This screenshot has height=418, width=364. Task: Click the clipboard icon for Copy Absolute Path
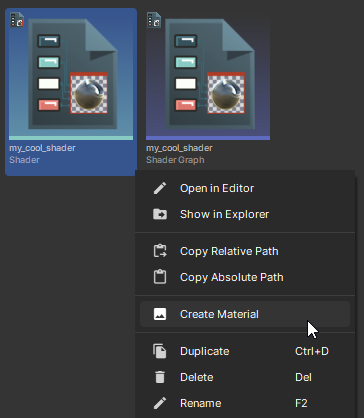(160, 277)
